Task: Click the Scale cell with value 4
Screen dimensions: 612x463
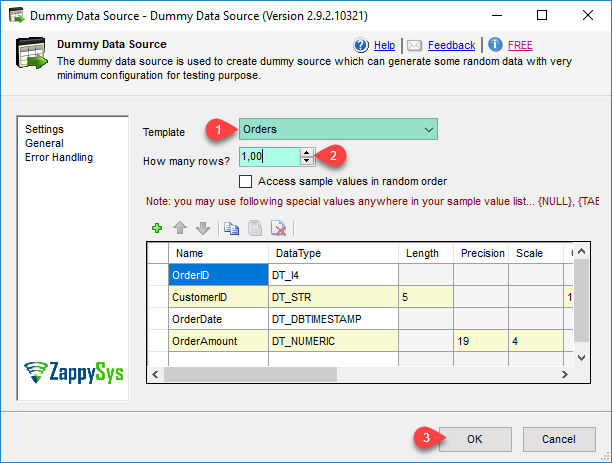Action: point(536,341)
